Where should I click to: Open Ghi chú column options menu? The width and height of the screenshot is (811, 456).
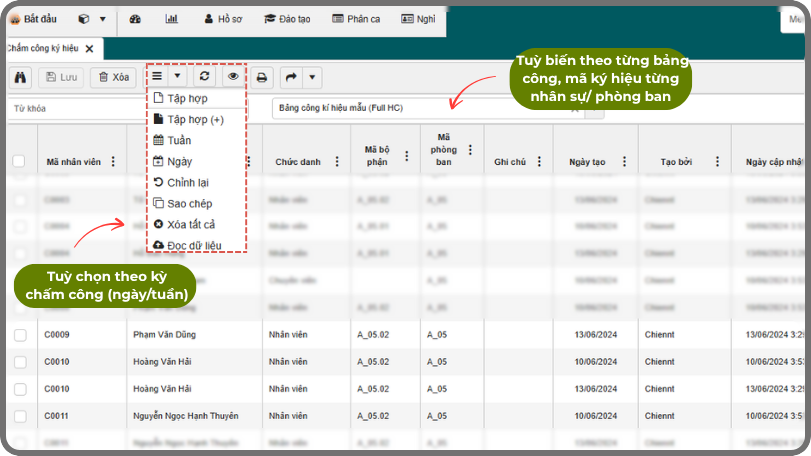click(x=539, y=162)
